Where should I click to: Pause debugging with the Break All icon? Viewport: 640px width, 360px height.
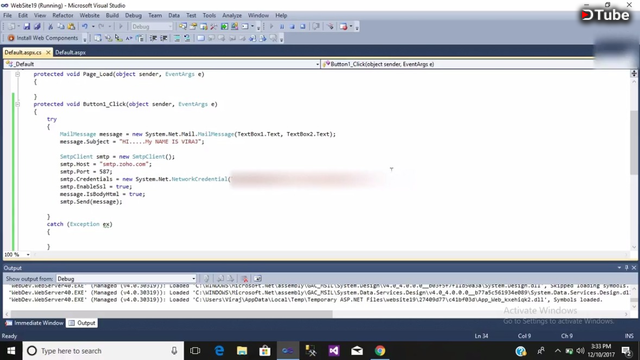[x=282, y=27]
